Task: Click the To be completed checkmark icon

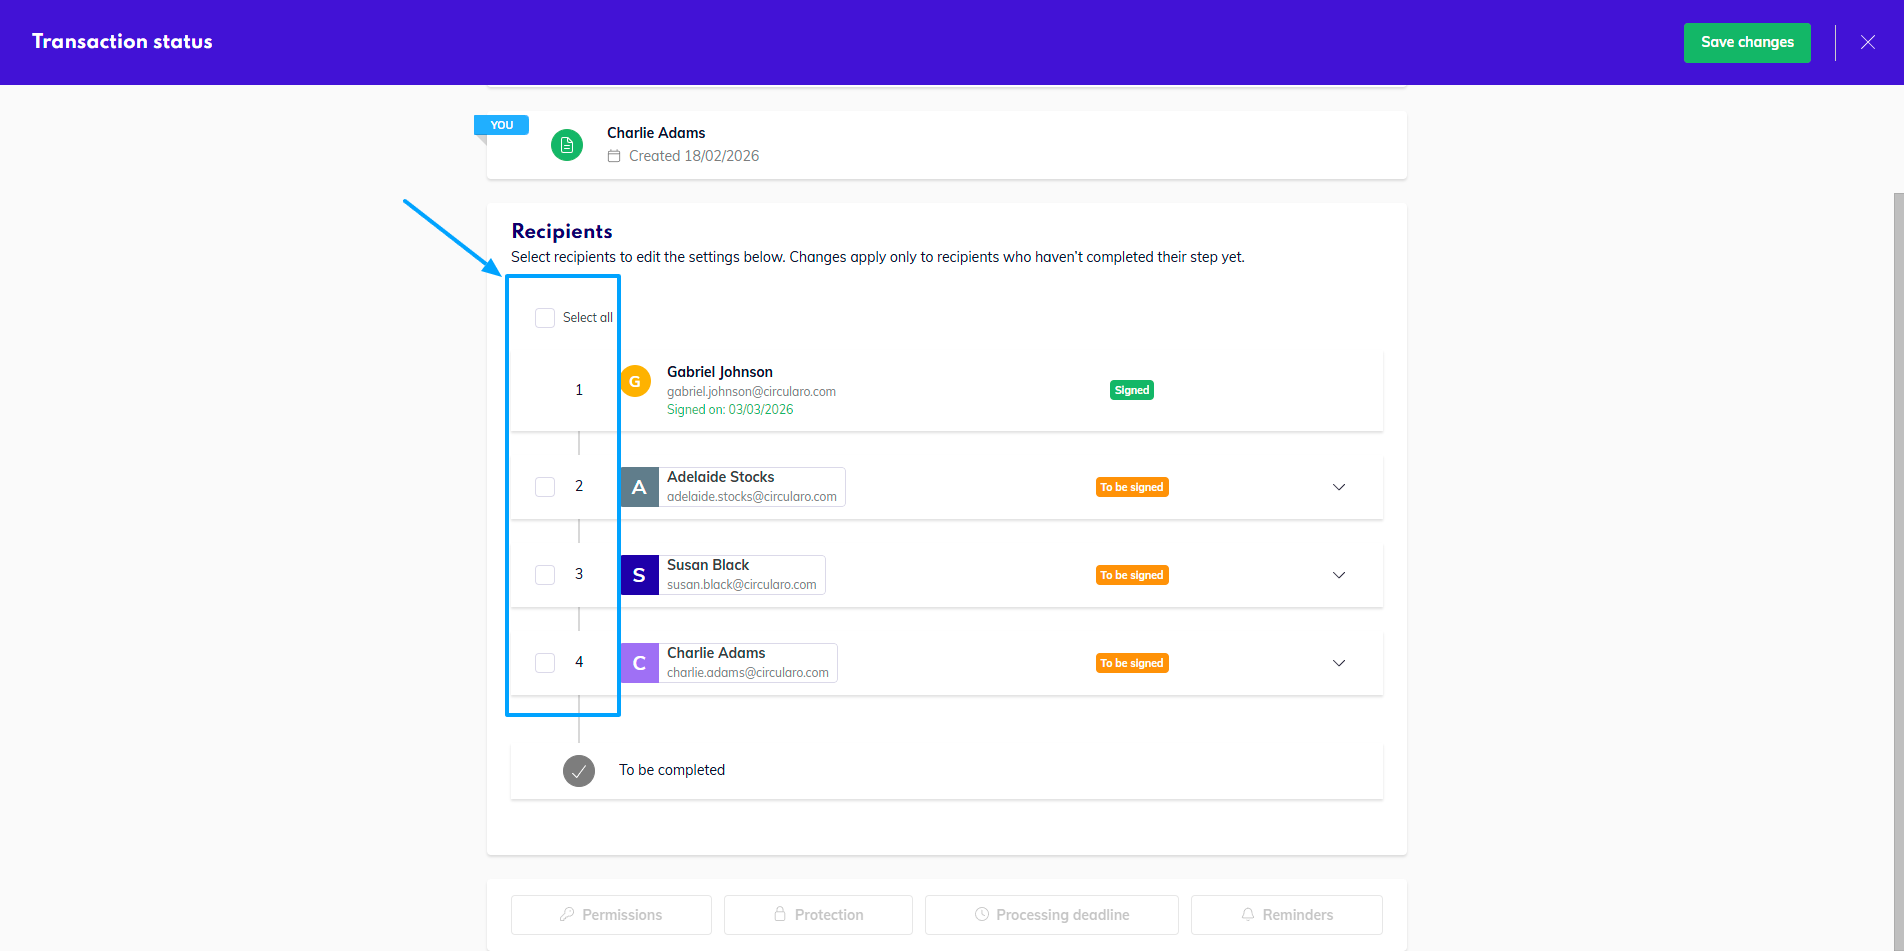Action: 579,771
